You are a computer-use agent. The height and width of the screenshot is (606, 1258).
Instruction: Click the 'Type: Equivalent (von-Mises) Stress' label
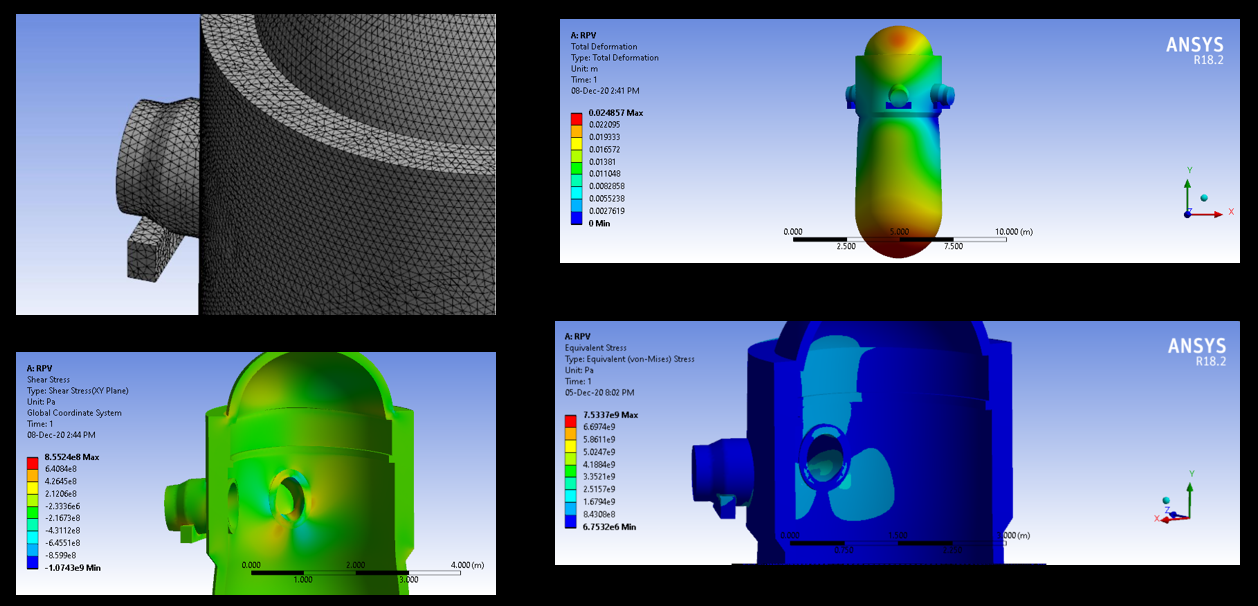click(x=629, y=359)
